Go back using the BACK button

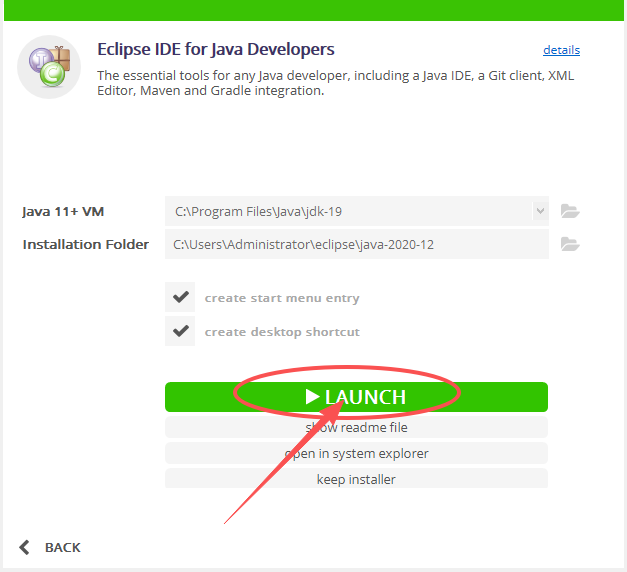tap(50, 547)
